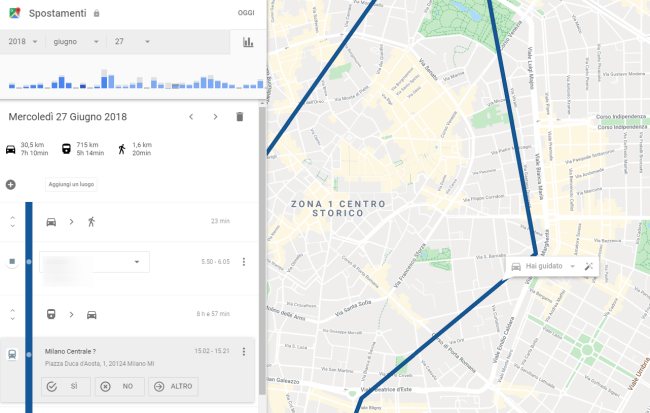Click train icon in 8 h 57 min segment
The width and height of the screenshot is (650, 413).
(x=51, y=314)
